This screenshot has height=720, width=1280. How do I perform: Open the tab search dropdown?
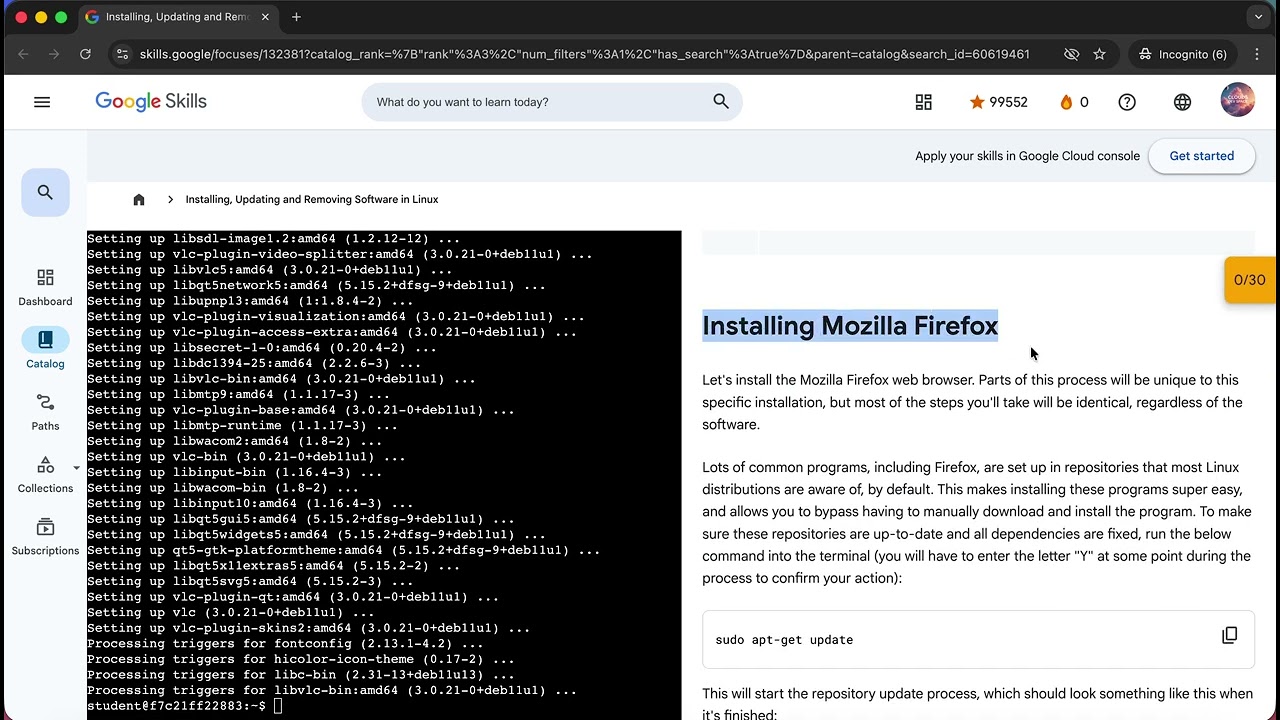pos(1258,17)
